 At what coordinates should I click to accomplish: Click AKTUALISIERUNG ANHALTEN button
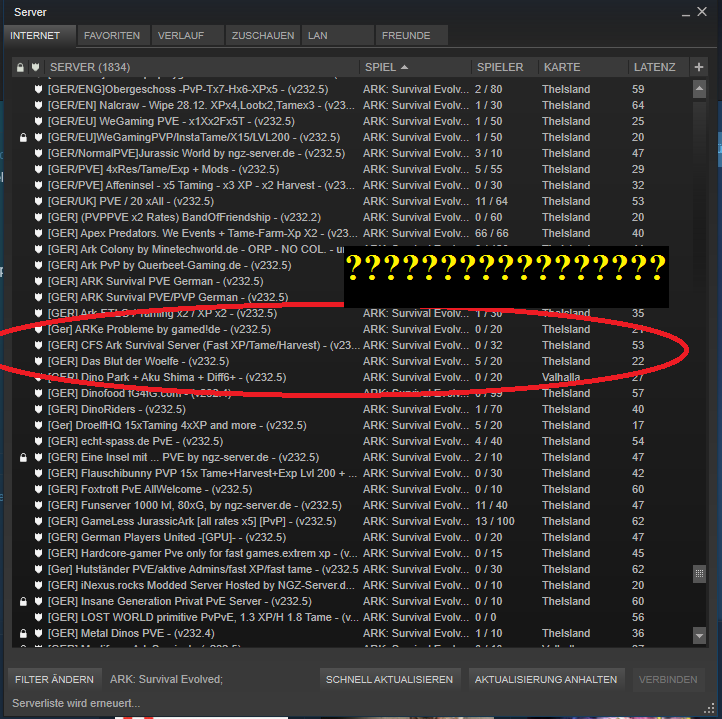click(x=546, y=679)
